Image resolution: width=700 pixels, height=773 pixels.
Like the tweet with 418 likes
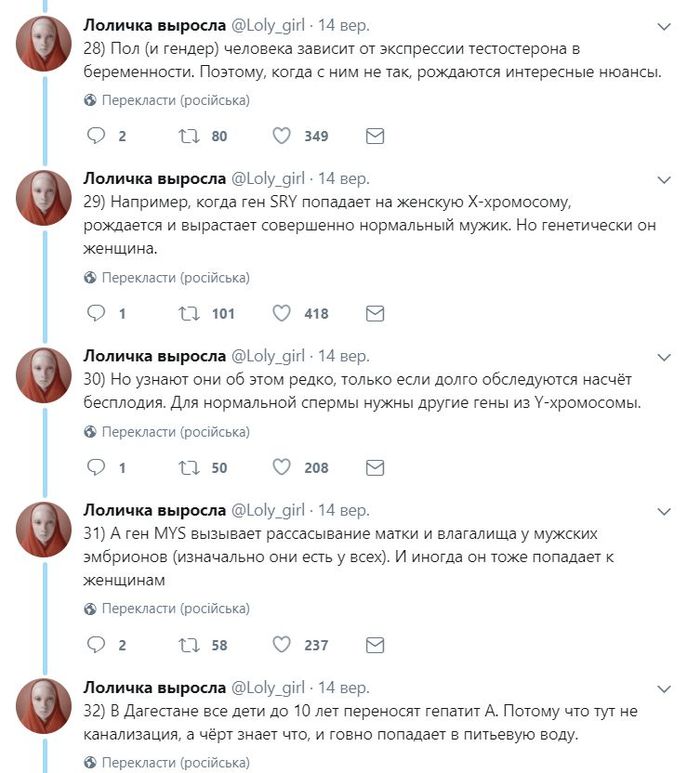tap(282, 313)
